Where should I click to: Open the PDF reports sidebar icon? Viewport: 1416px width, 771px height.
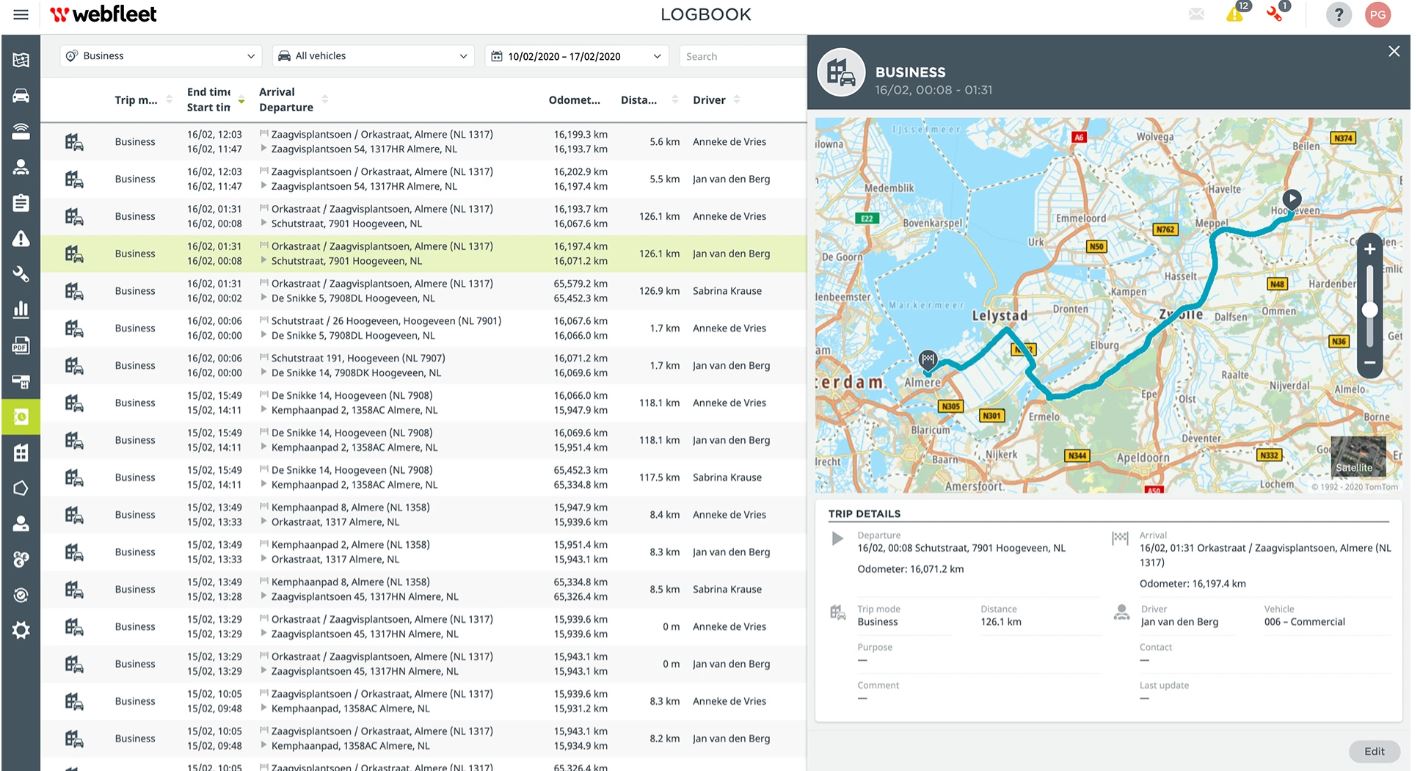(20, 346)
